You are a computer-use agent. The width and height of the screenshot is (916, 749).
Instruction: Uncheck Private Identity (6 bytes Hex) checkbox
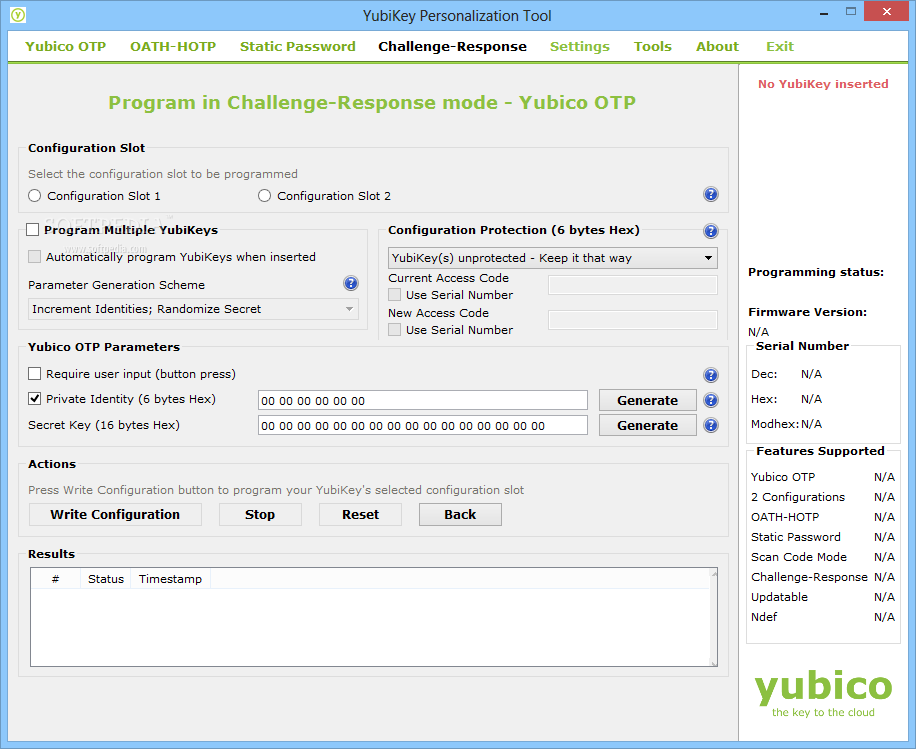35,398
